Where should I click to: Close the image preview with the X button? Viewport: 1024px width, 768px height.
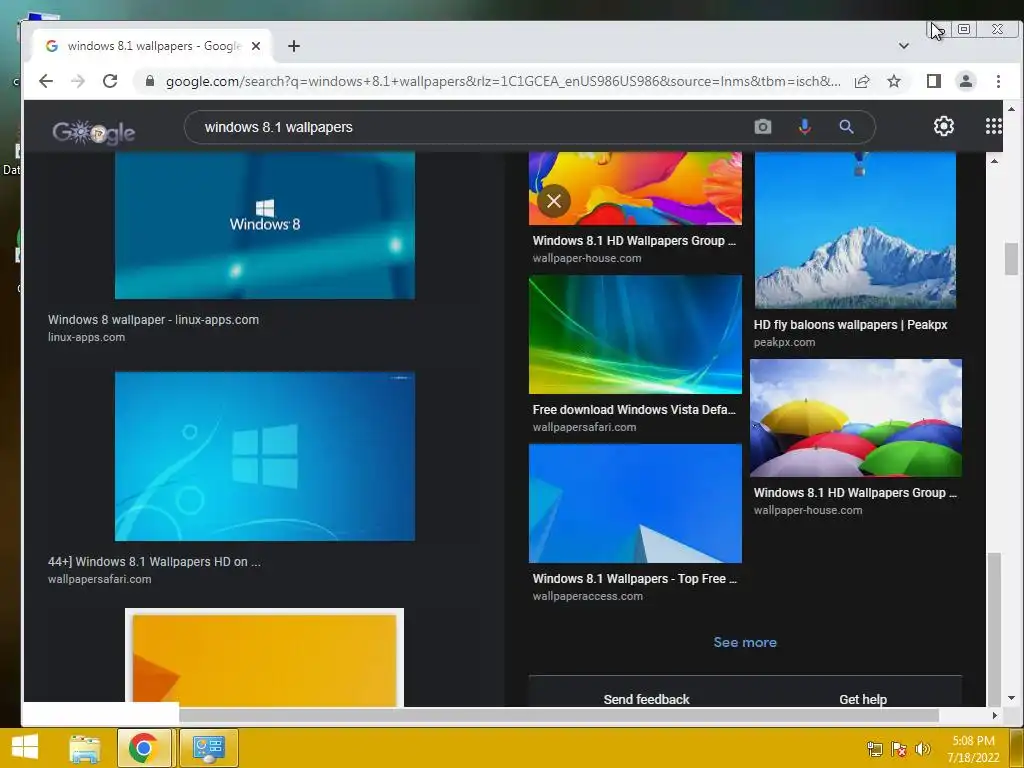[x=554, y=201]
